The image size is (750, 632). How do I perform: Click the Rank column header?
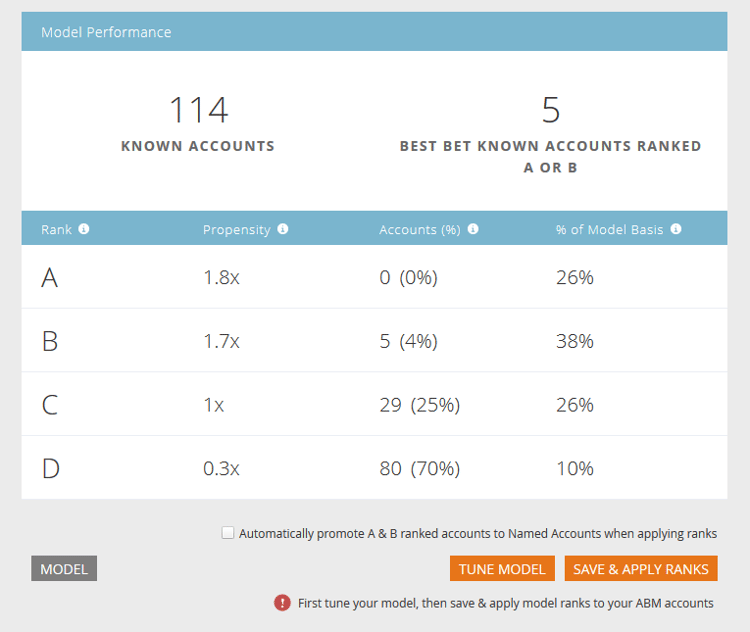tap(56, 229)
